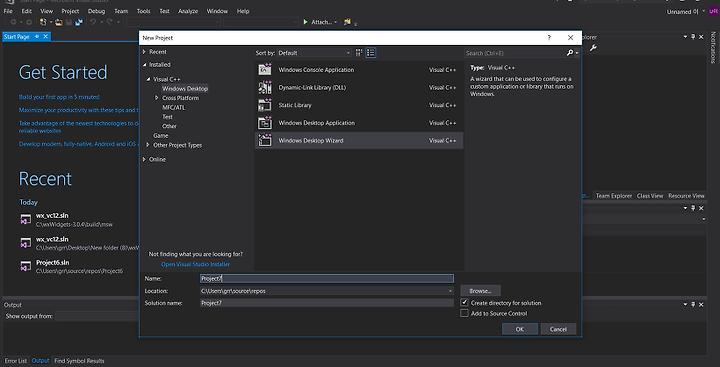720x367 pixels.
Task: Open the Attach button dropdown arrow
Action: 336,22
